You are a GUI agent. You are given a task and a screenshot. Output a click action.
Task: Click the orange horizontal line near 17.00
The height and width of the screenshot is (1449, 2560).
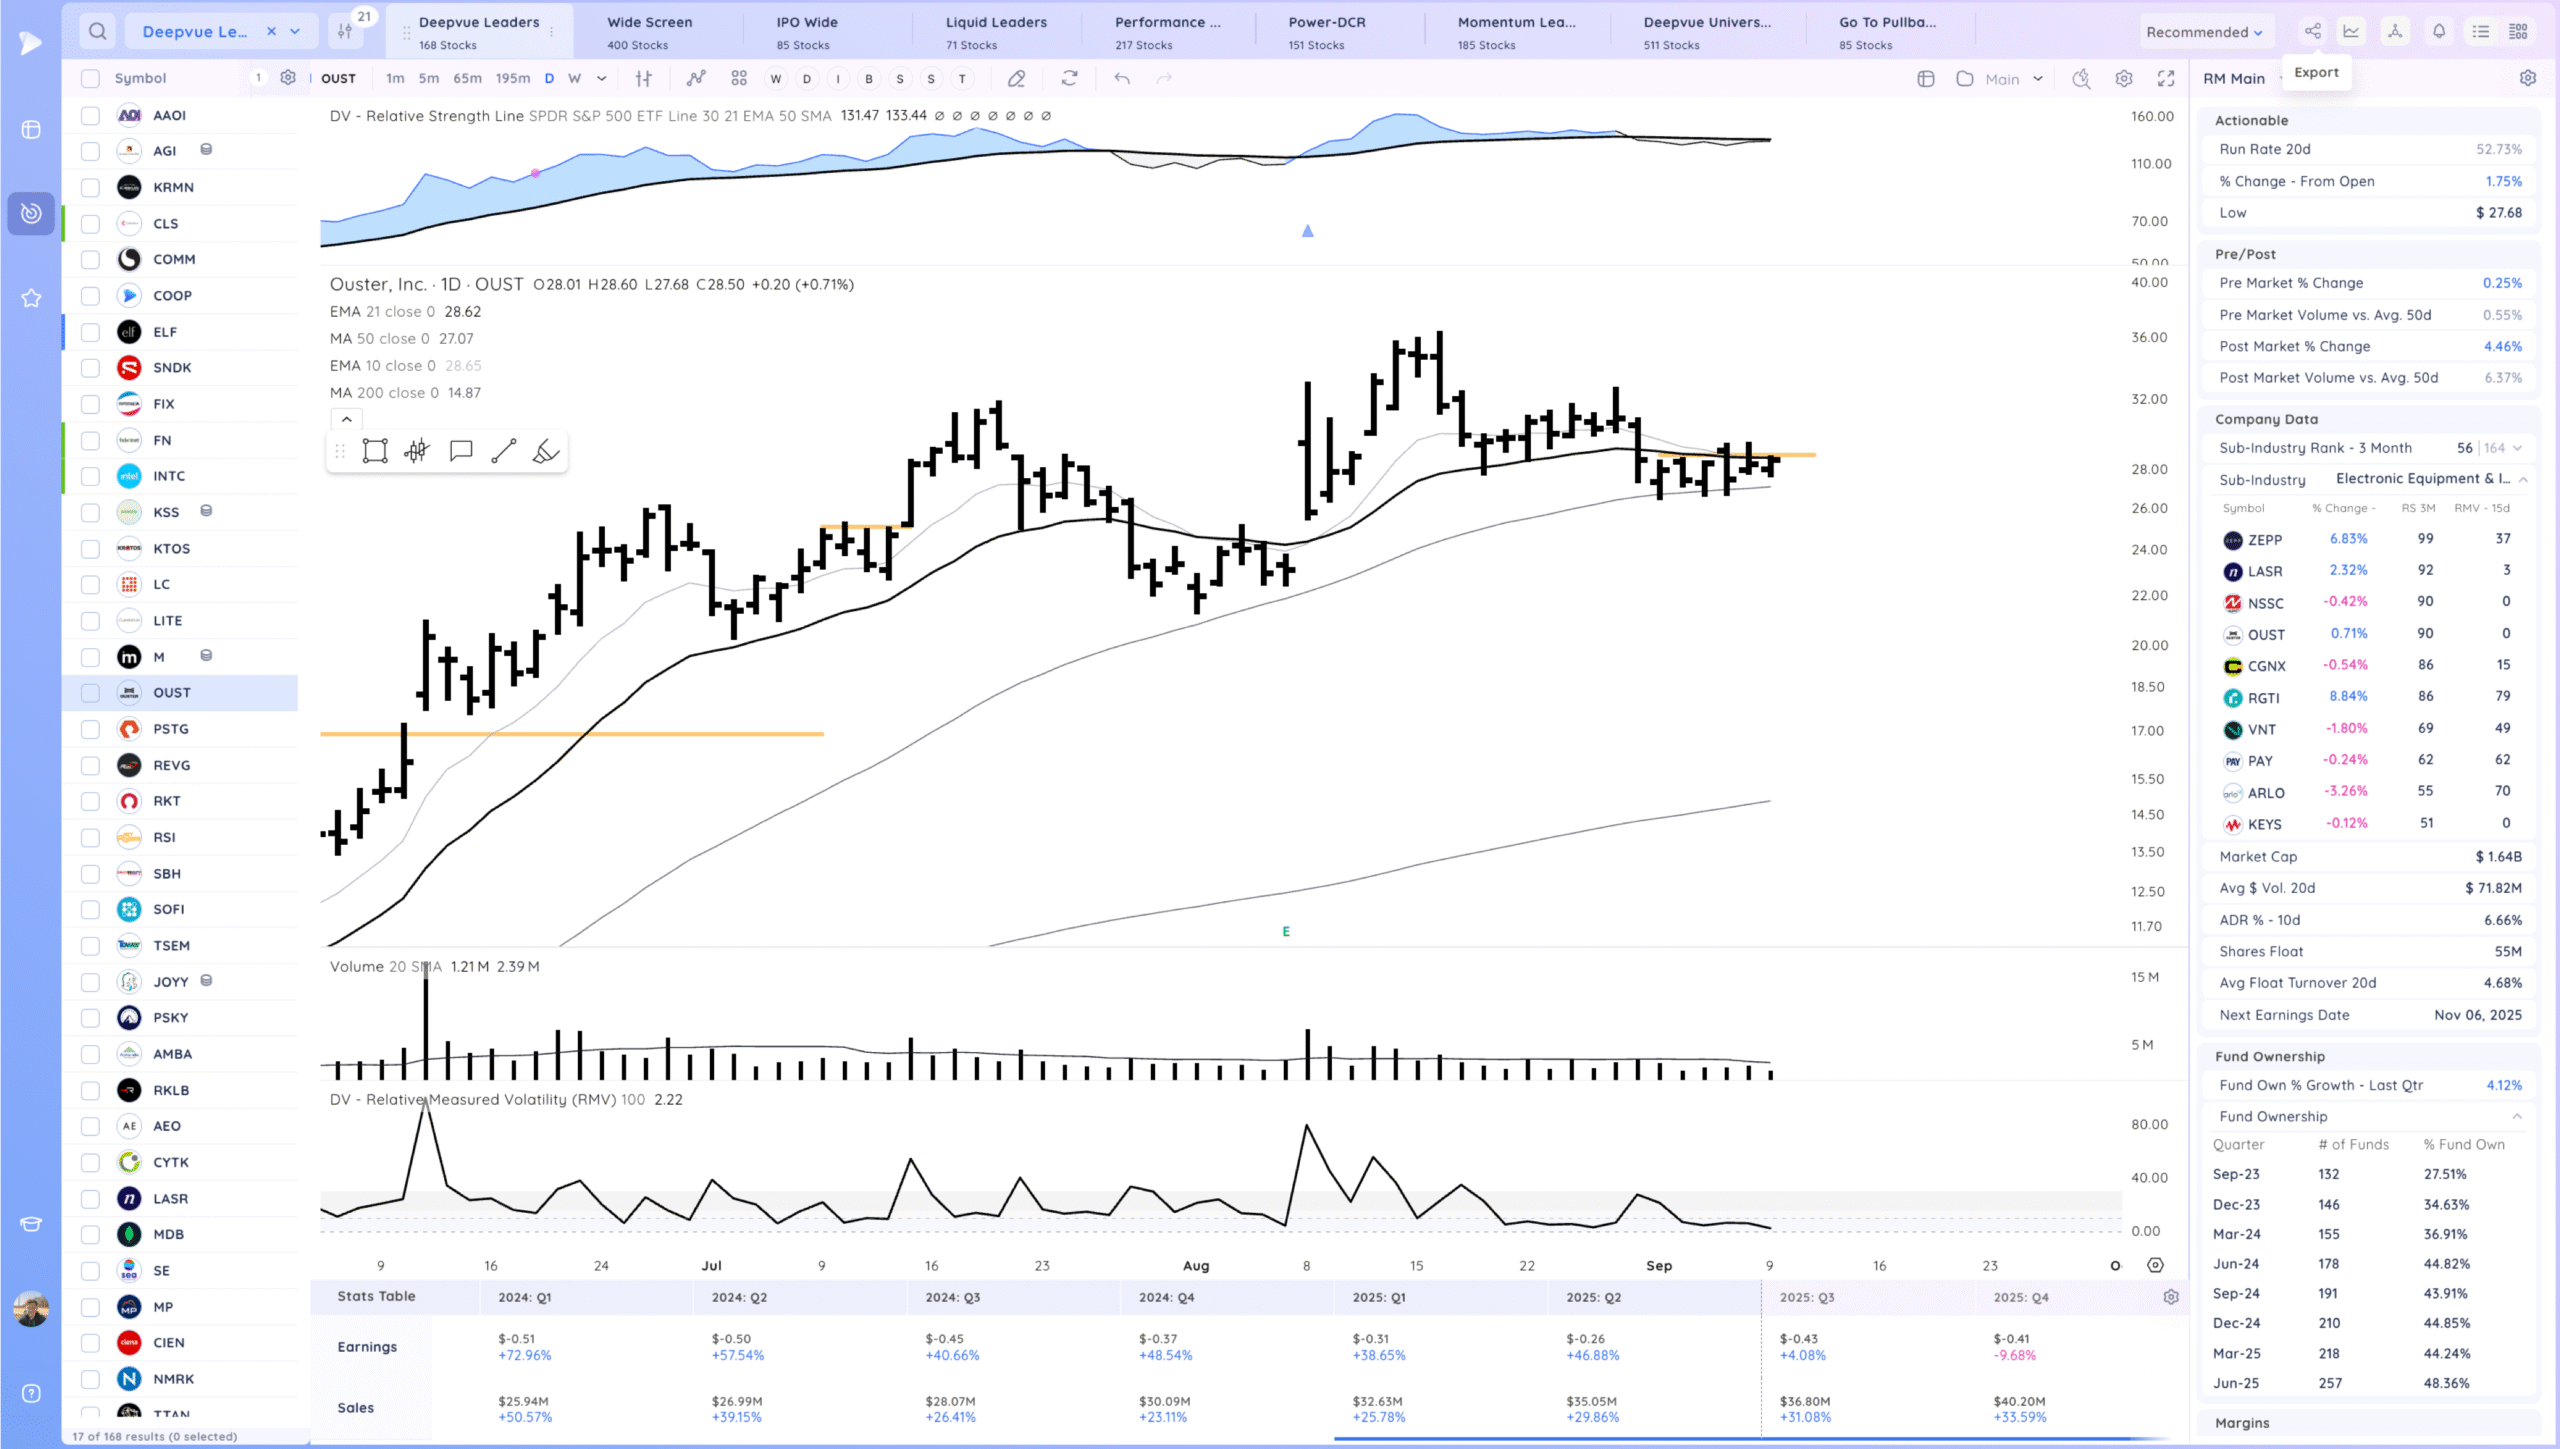[x=572, y=734]
